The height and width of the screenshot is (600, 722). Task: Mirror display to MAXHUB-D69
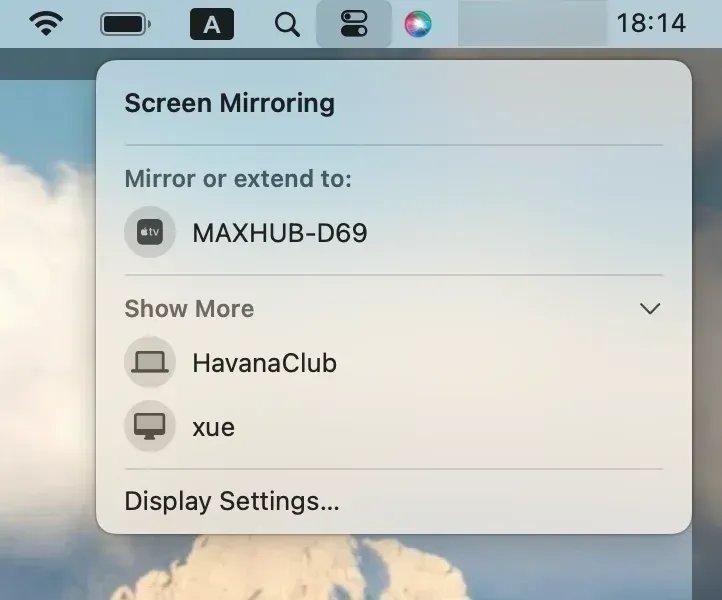tap(394, 232)
